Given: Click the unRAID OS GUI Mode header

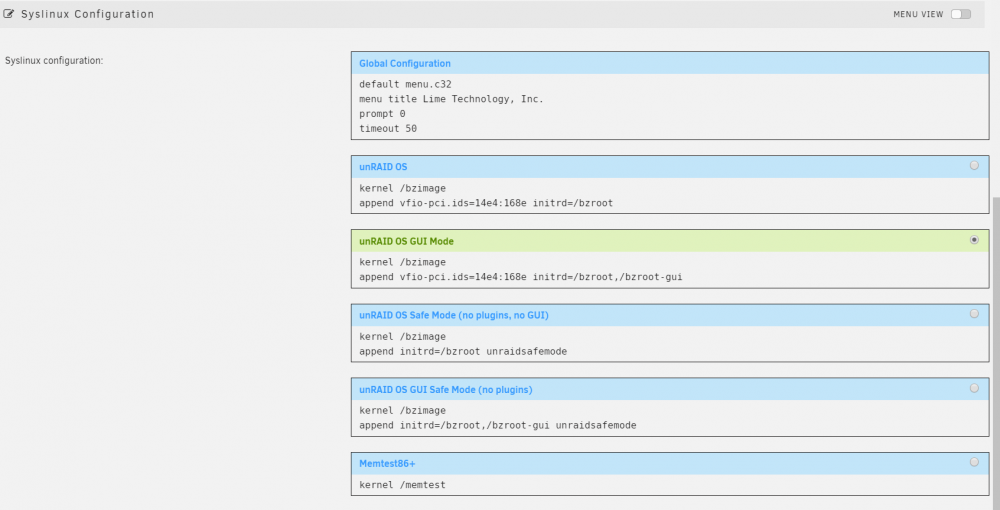Looking at the screenshot, I should (670, 241).
